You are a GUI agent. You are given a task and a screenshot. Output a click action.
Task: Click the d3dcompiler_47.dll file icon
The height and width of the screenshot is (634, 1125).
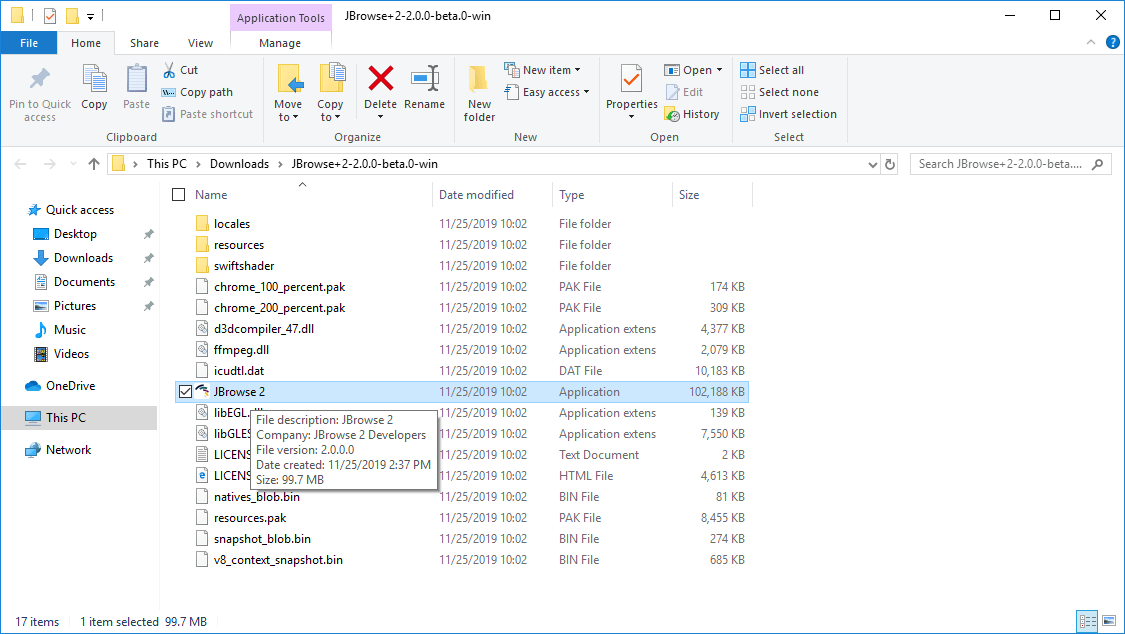click(202, 328)
